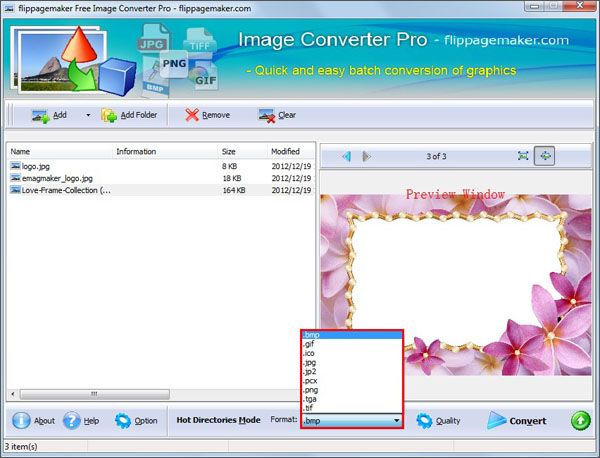Image resolution: width=600 pixels, height=458 pixels.
Task: Click the 2012/12/19 date for Love-Frame-Collection
Action: tap(291, 190)
